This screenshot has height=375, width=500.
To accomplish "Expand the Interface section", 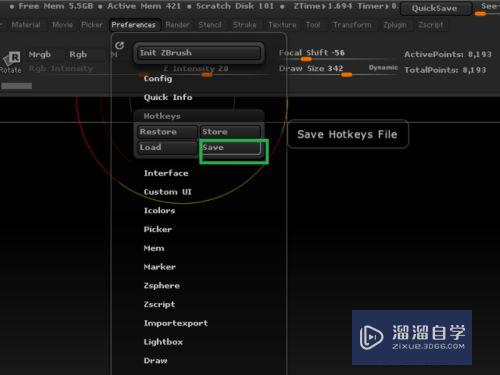I will point(166,173).
